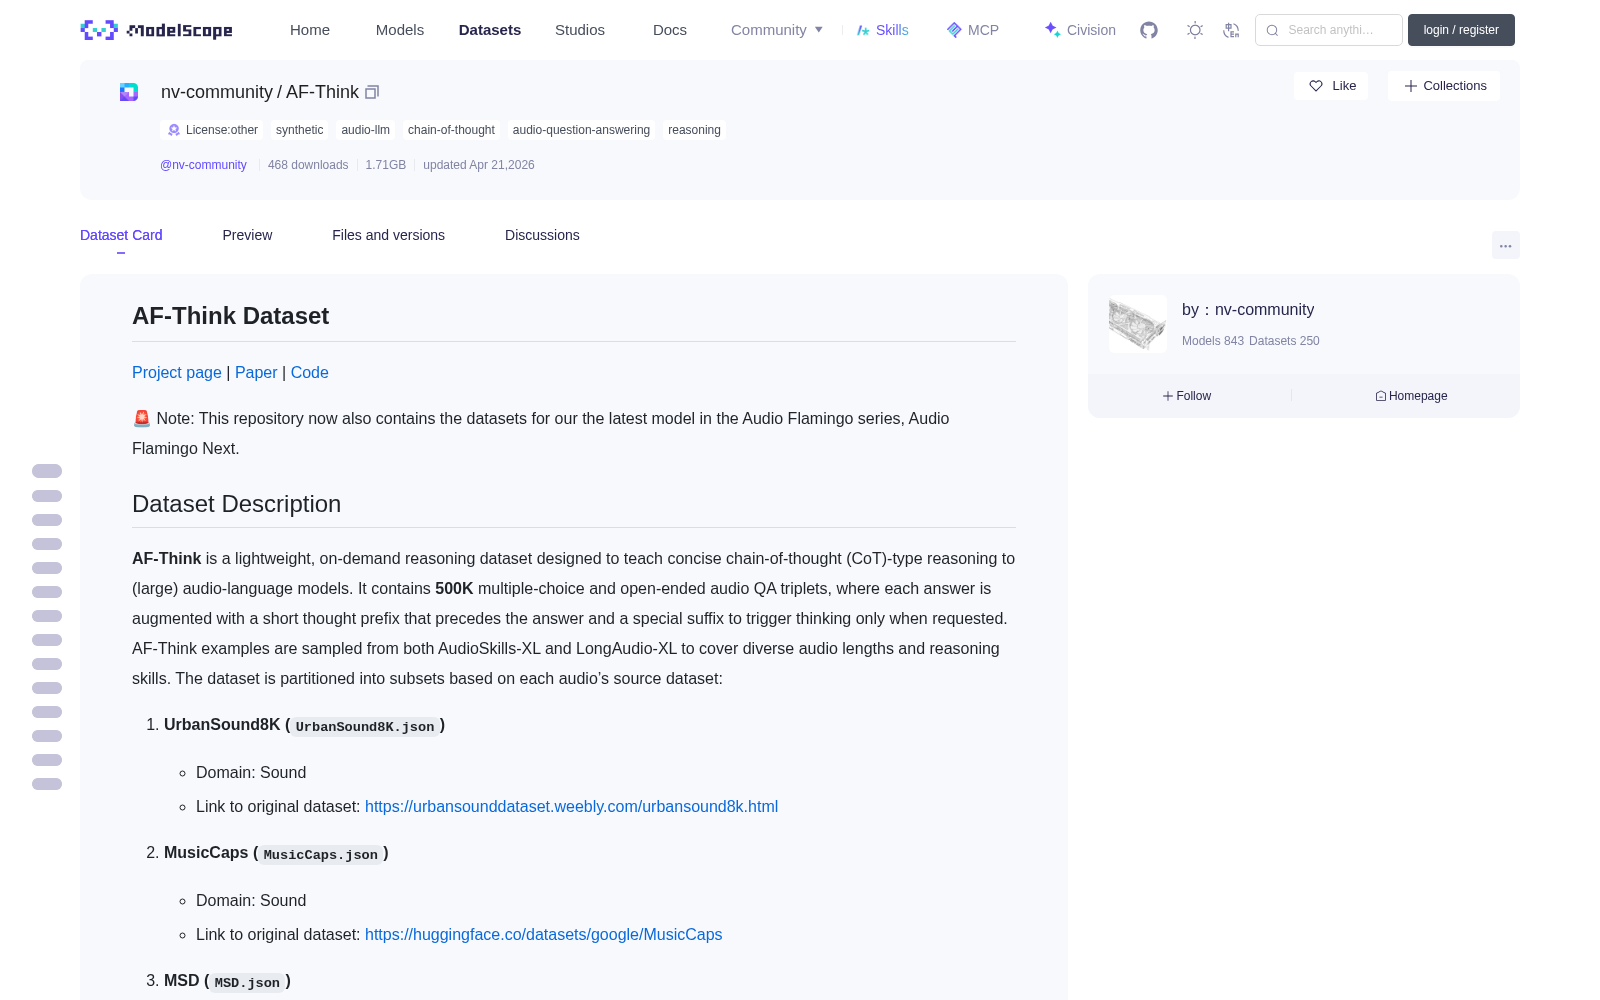Open the MCP nav link
This screenshot has height=1000, width=1600.
coord(972,30)
